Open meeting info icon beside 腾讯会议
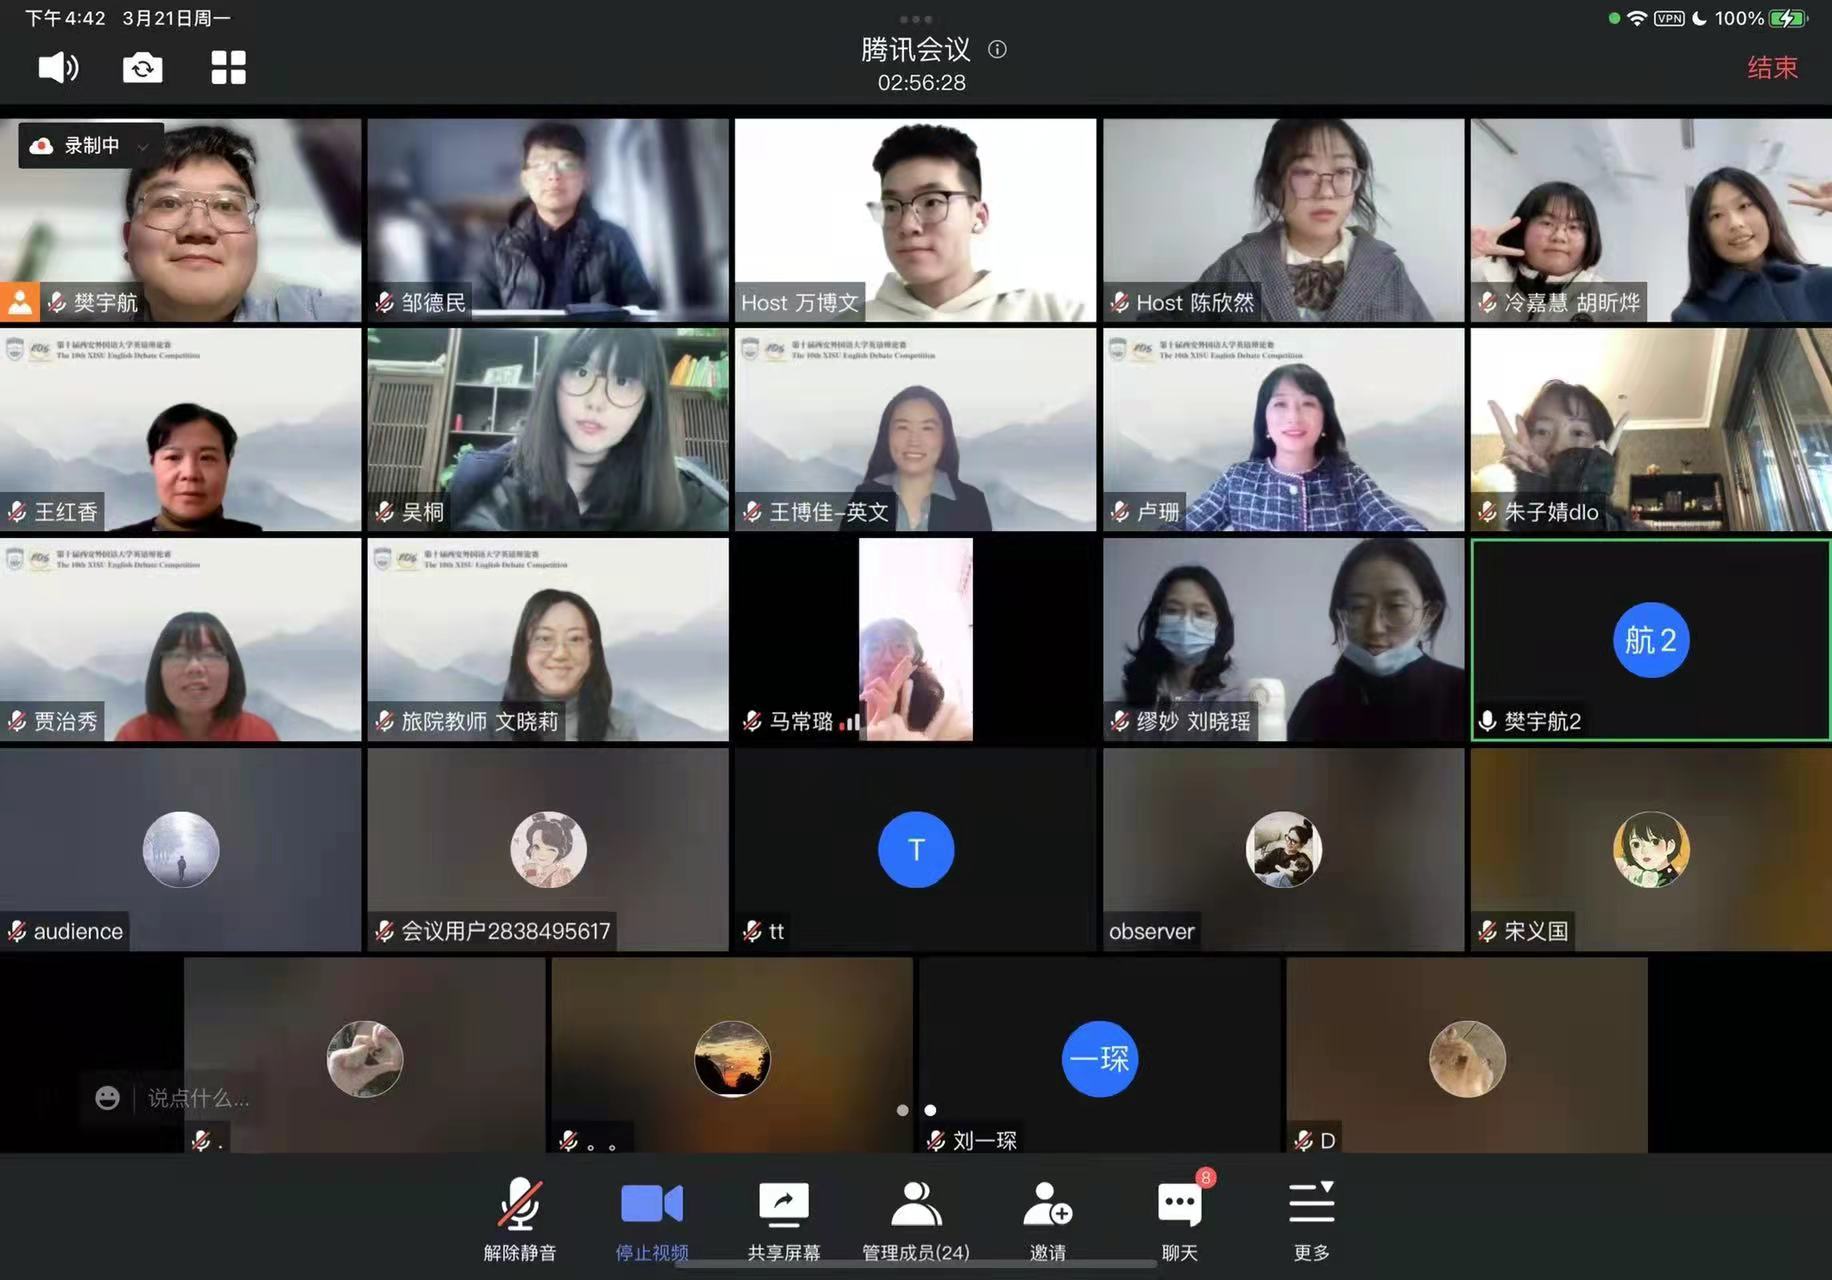Screen dimensions: 1832x1280 coord(997,49)
